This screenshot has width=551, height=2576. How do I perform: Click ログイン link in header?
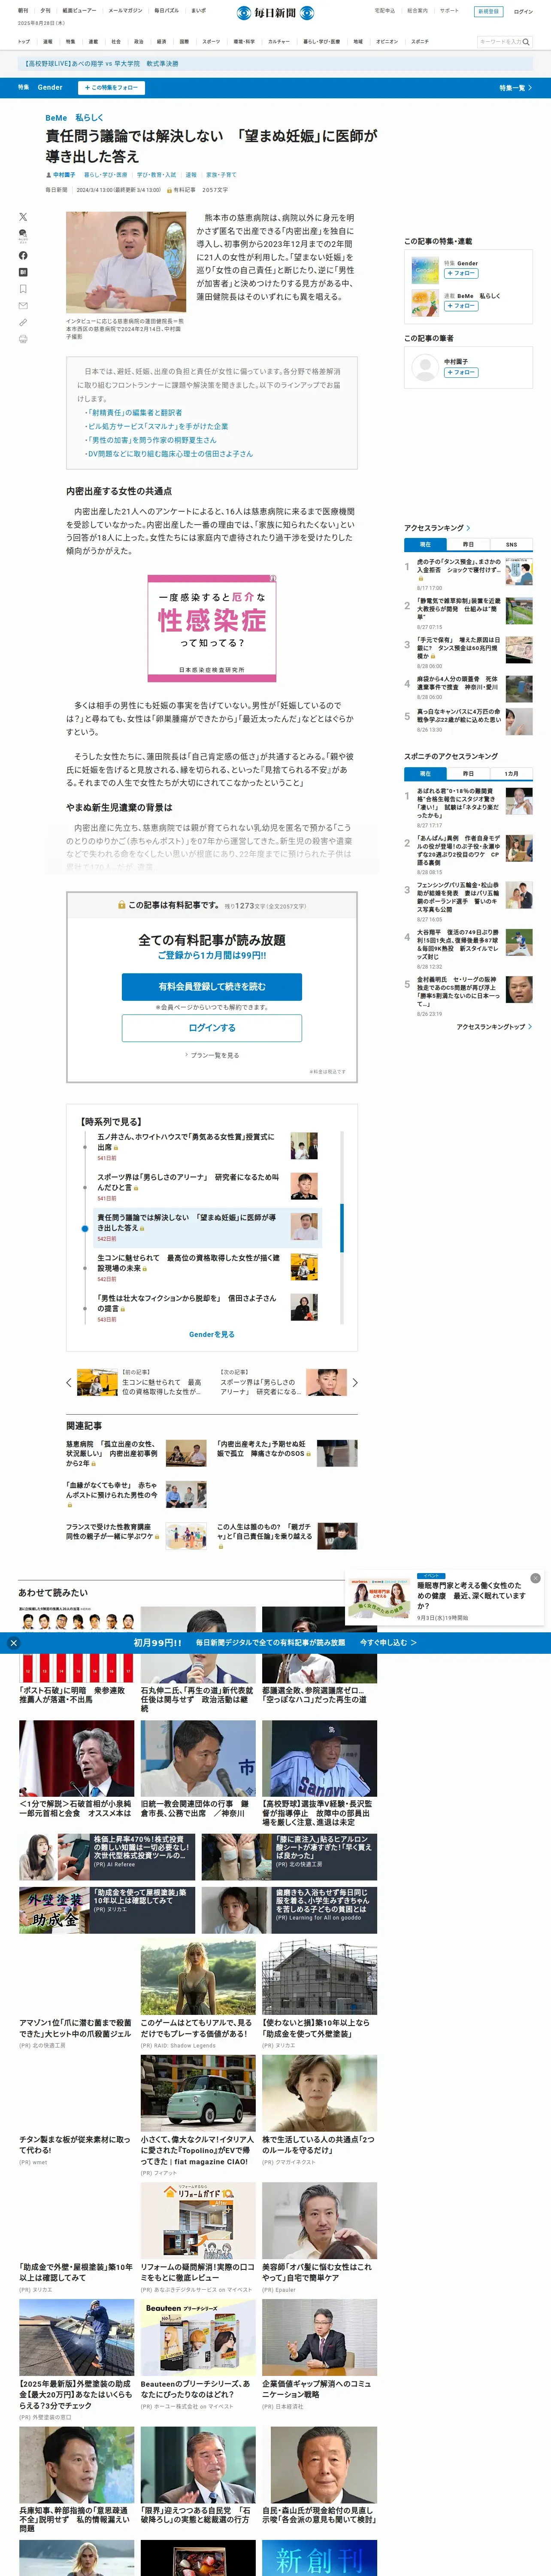point(523,11)
